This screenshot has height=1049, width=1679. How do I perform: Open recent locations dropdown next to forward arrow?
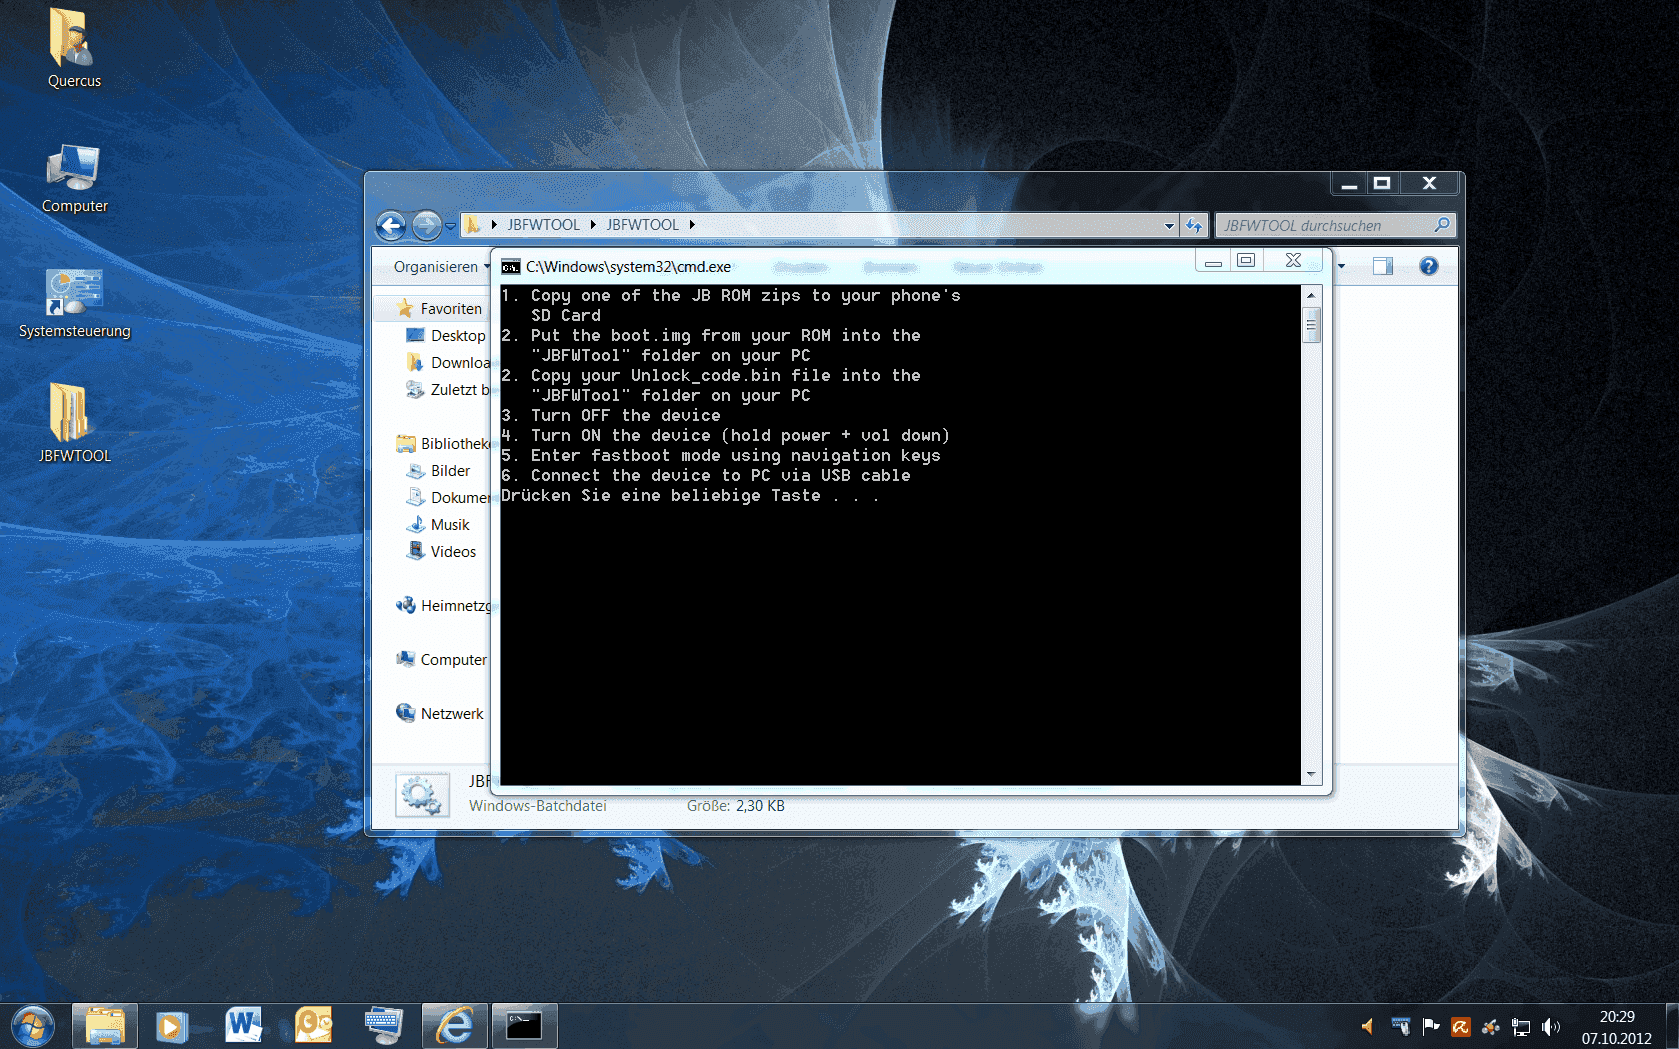(x=450, y=226)
